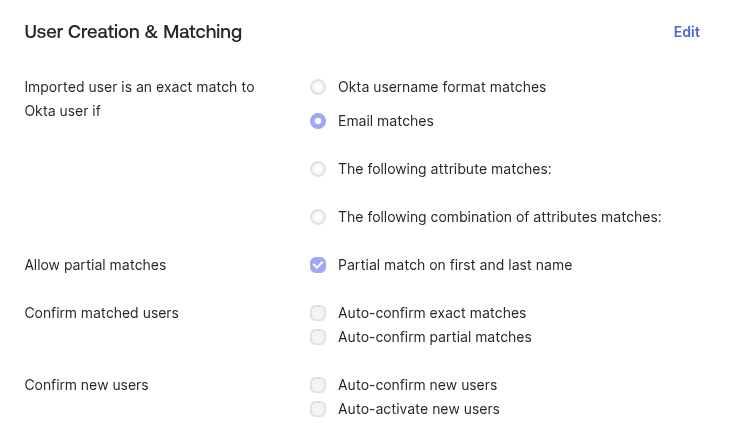
Task: Tick the Auto-activate new users checkbox
Action: coord(318,409)
